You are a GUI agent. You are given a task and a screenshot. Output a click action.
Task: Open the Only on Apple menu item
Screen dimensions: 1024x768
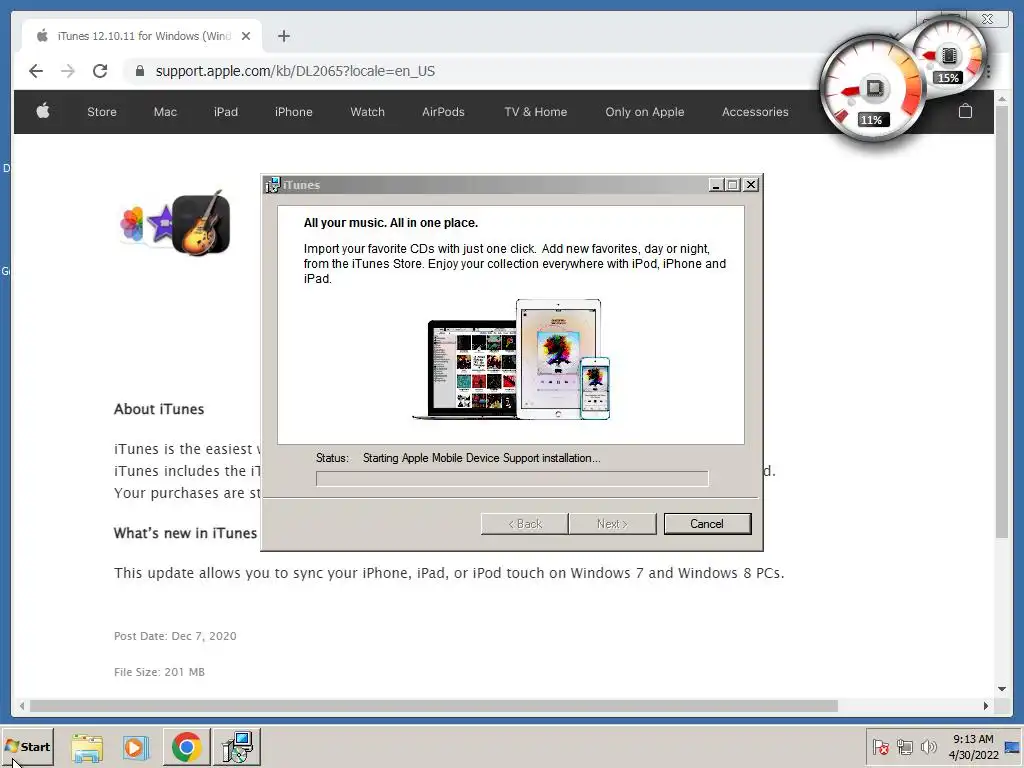point(645,112)
